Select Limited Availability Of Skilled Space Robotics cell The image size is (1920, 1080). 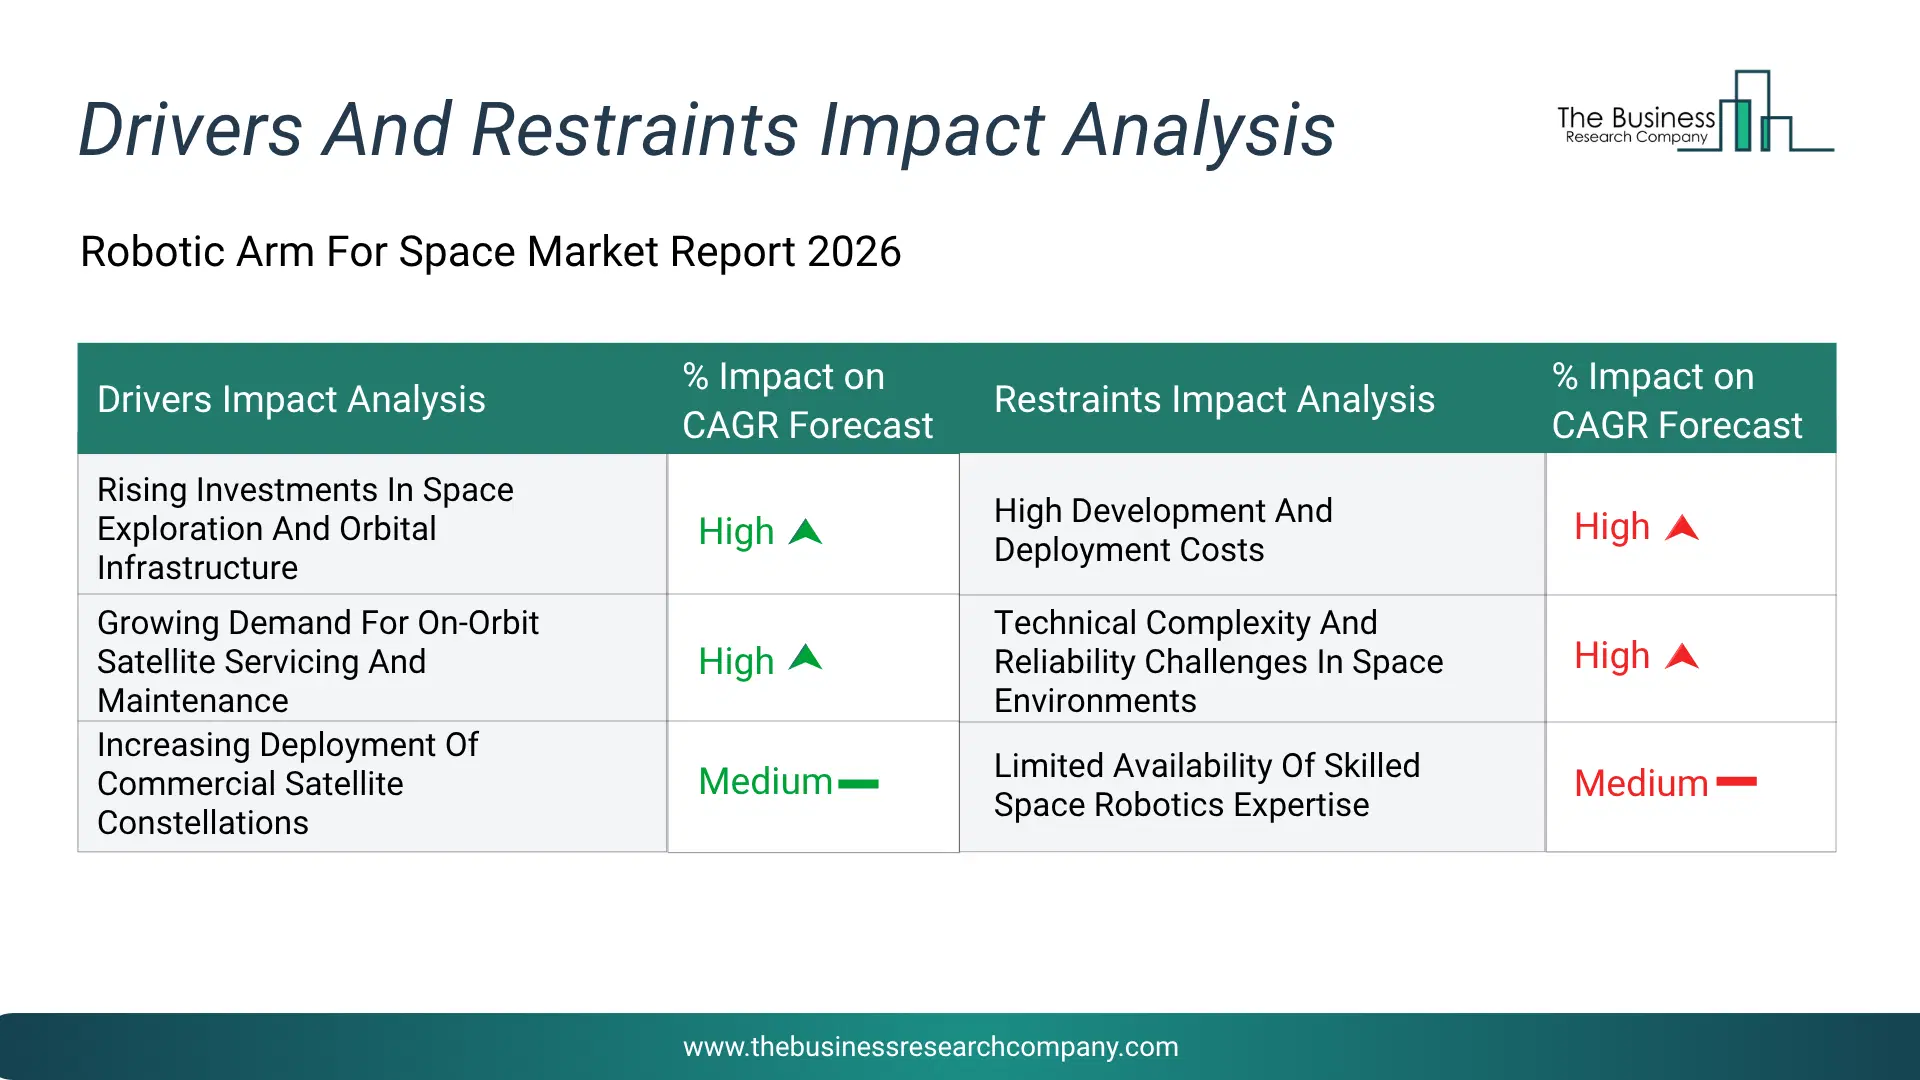click(x=1252, y=787)
